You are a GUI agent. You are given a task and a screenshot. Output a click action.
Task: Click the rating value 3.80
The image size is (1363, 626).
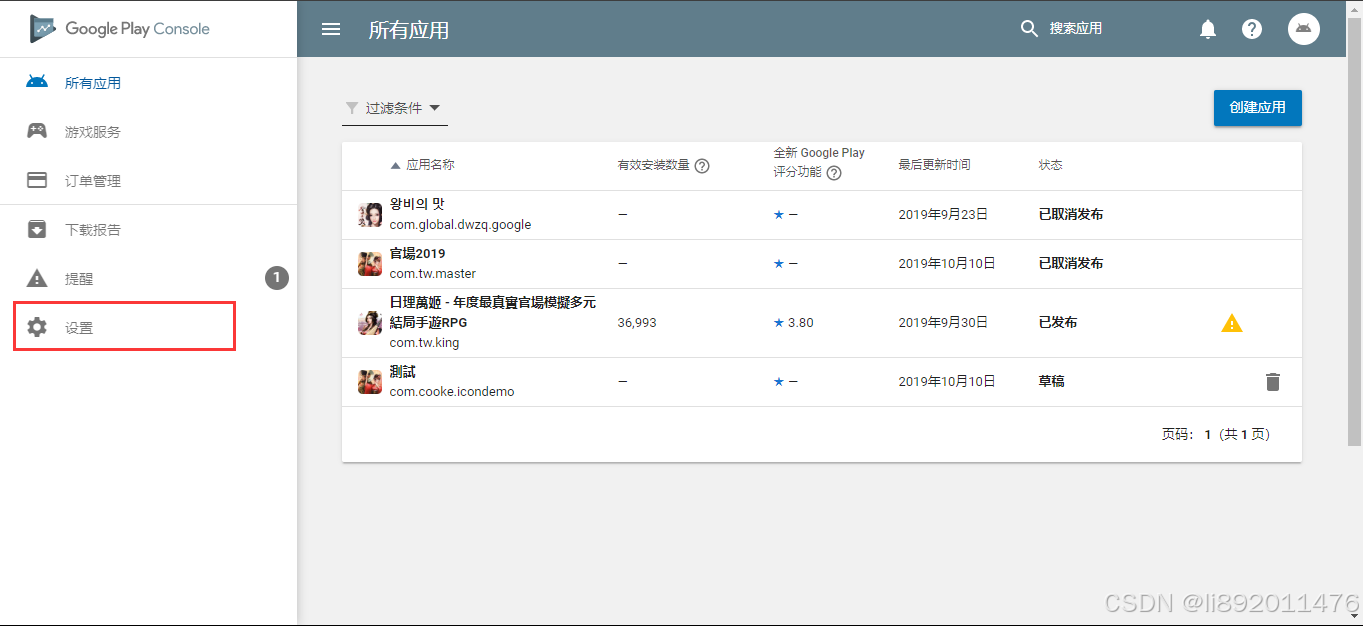[x=801, y=323]
